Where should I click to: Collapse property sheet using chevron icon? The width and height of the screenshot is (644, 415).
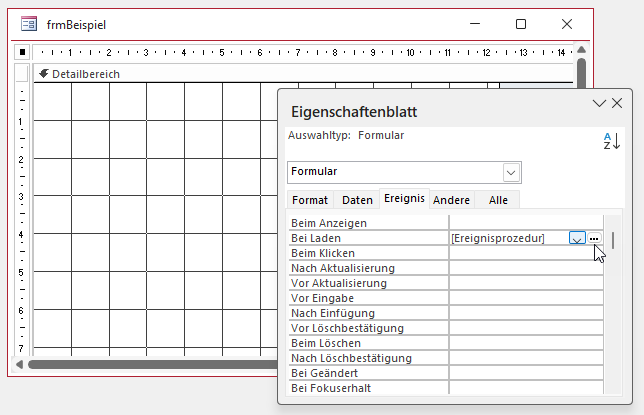(x=599, y=103)
